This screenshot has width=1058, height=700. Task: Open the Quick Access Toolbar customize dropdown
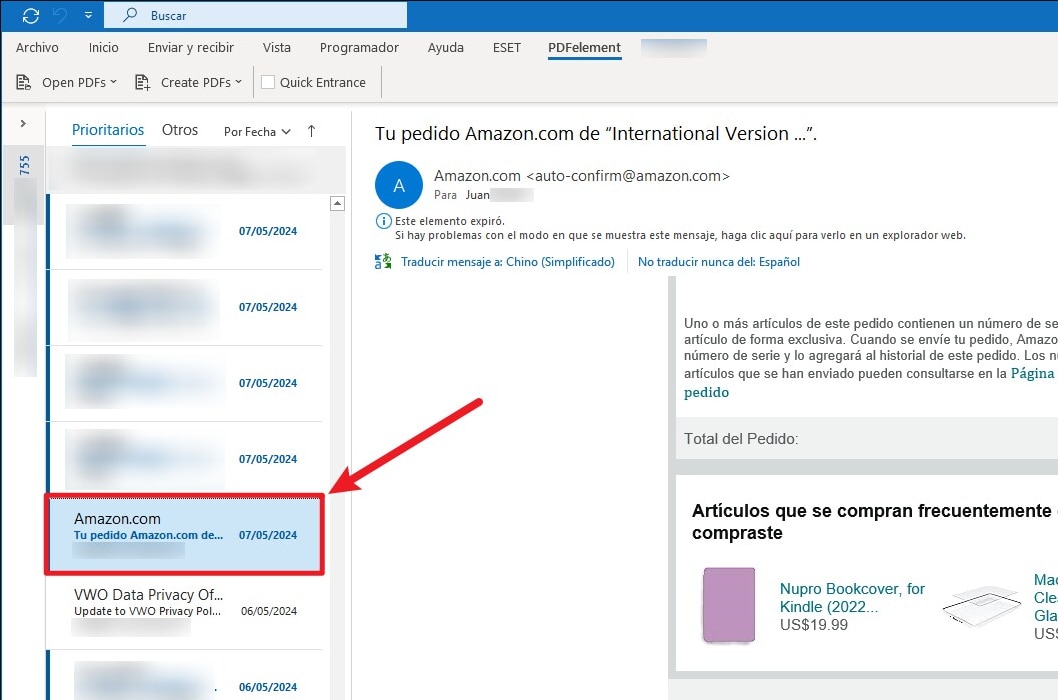pyautogui.click(x=88, y=15)
